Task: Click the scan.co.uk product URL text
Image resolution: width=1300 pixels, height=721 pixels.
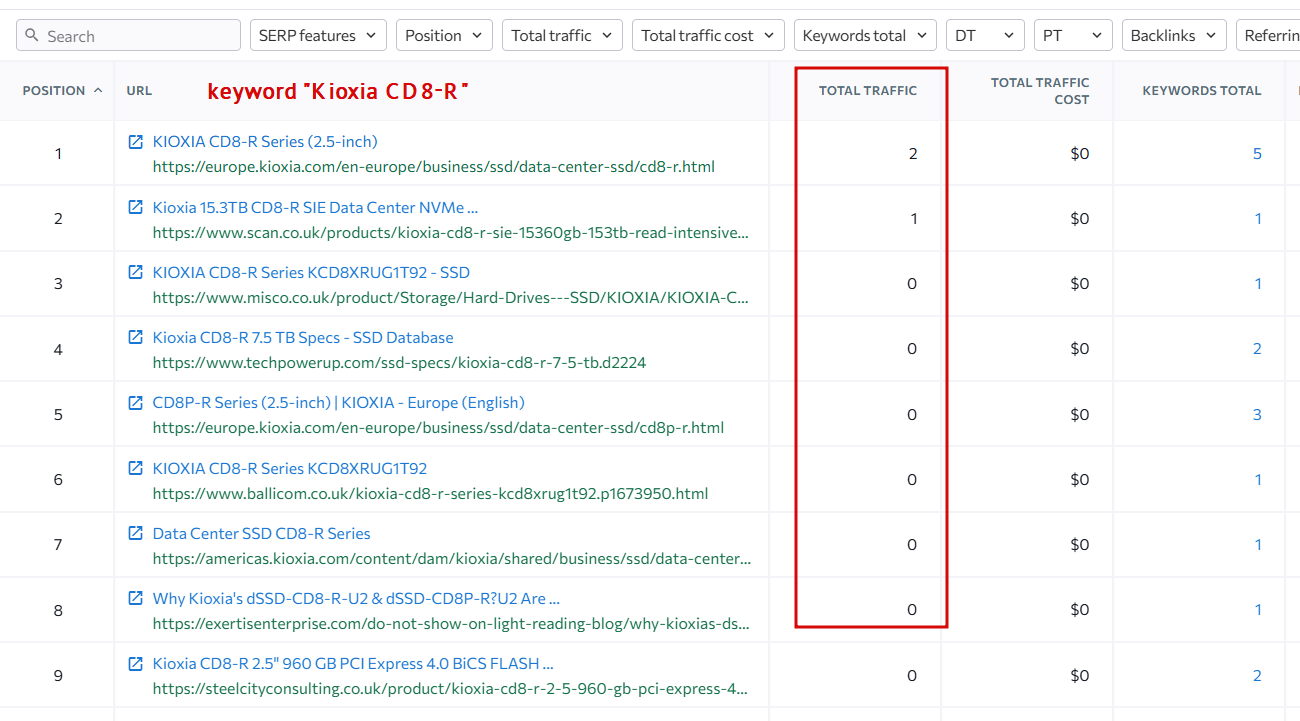Action: click(x=451, y=233)
